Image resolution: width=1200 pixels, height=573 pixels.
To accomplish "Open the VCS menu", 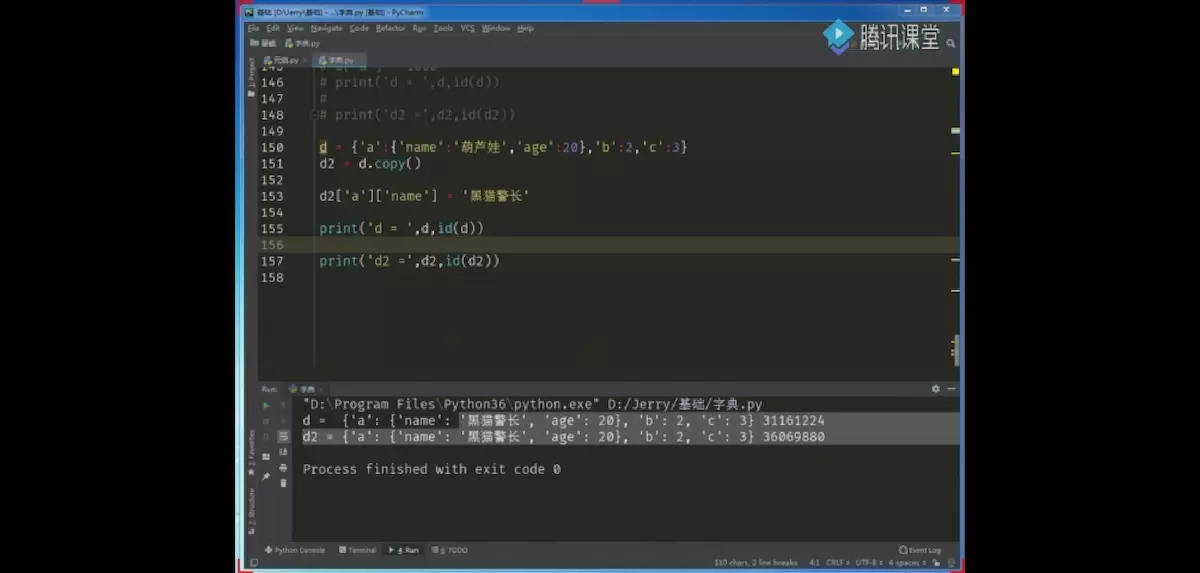I will [x=467, y=28].
